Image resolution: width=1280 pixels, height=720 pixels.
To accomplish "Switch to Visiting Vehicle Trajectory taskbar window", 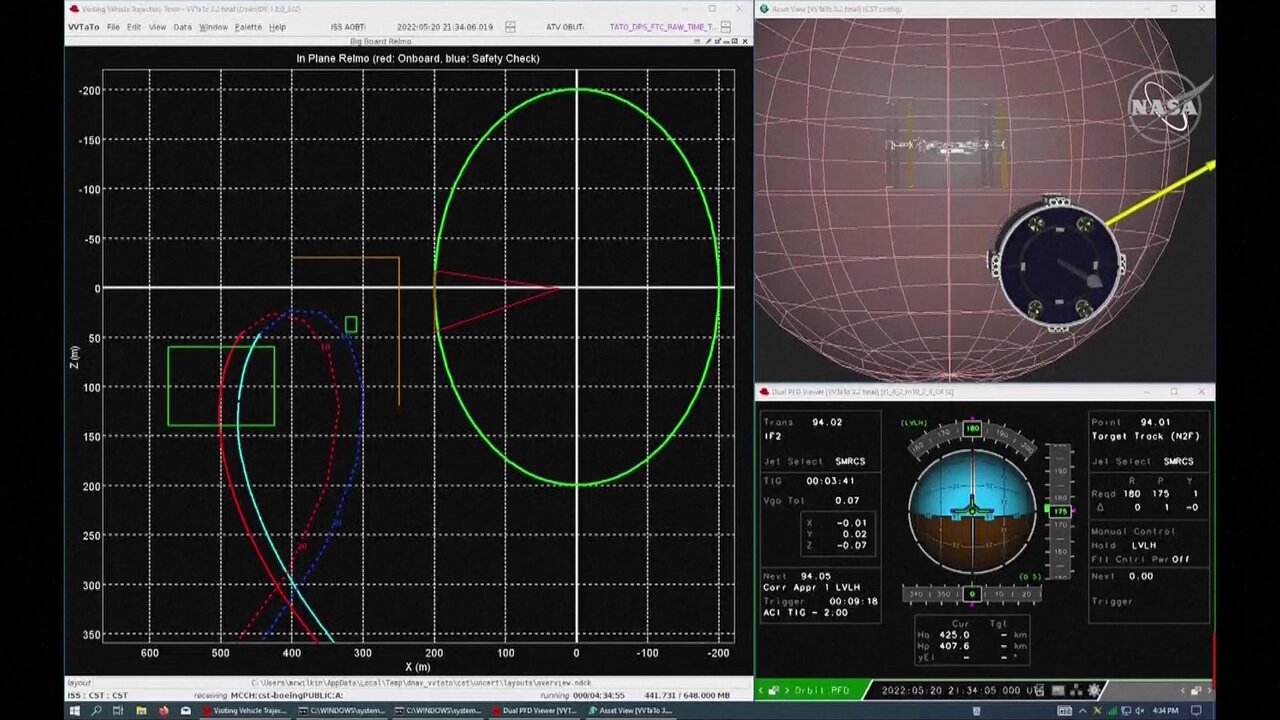I will [245, 711].
